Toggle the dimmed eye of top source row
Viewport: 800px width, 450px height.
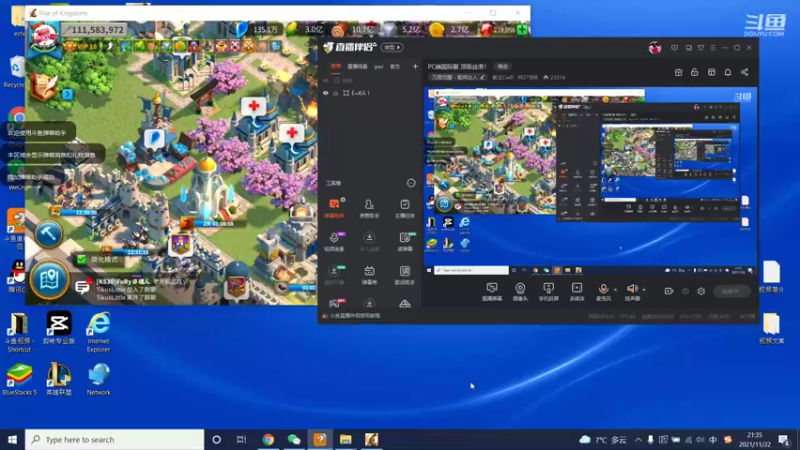click(x=326, y=81)
